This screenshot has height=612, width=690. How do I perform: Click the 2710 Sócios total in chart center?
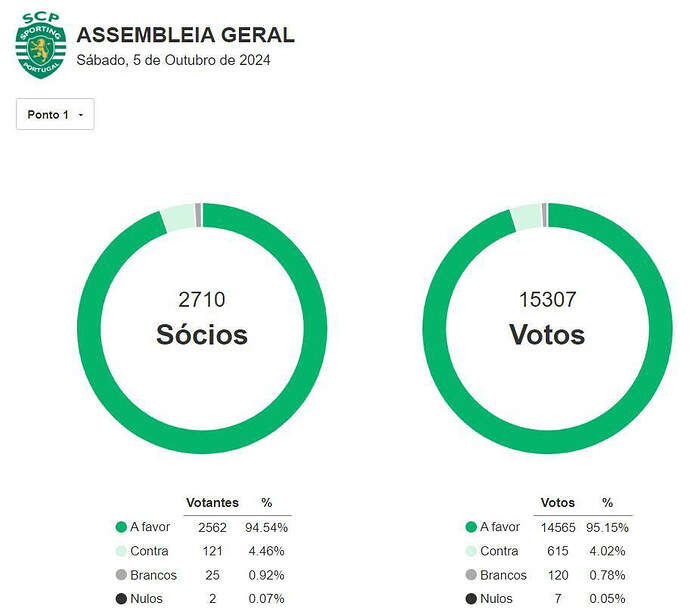[201, 299]
